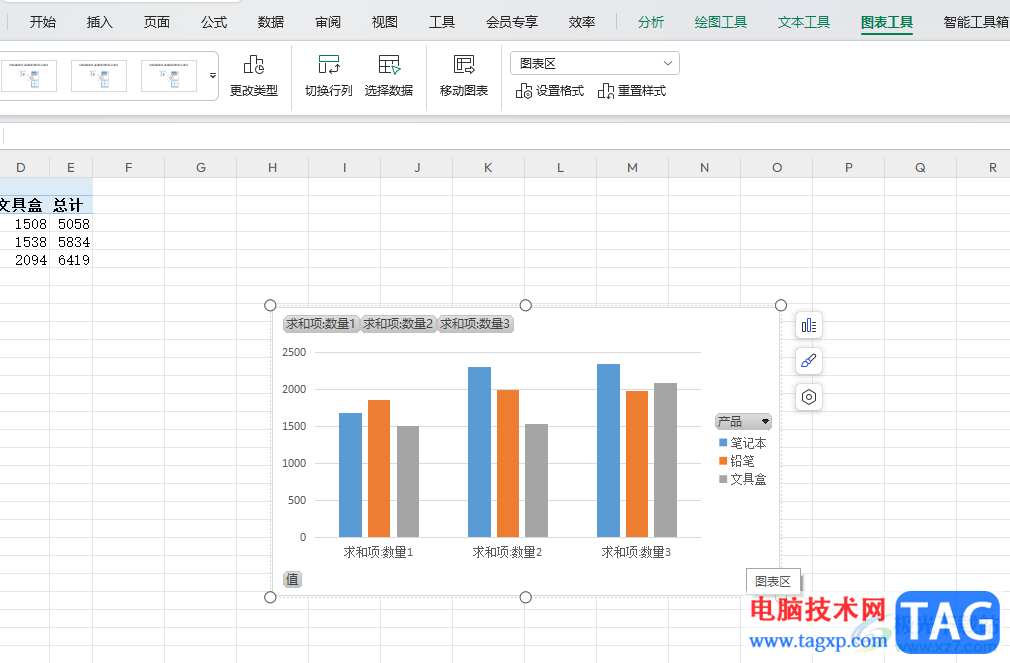Screen dimensions: 1010x663
Task: Switch to the 工具 tab
Action: tap(442, 22)
